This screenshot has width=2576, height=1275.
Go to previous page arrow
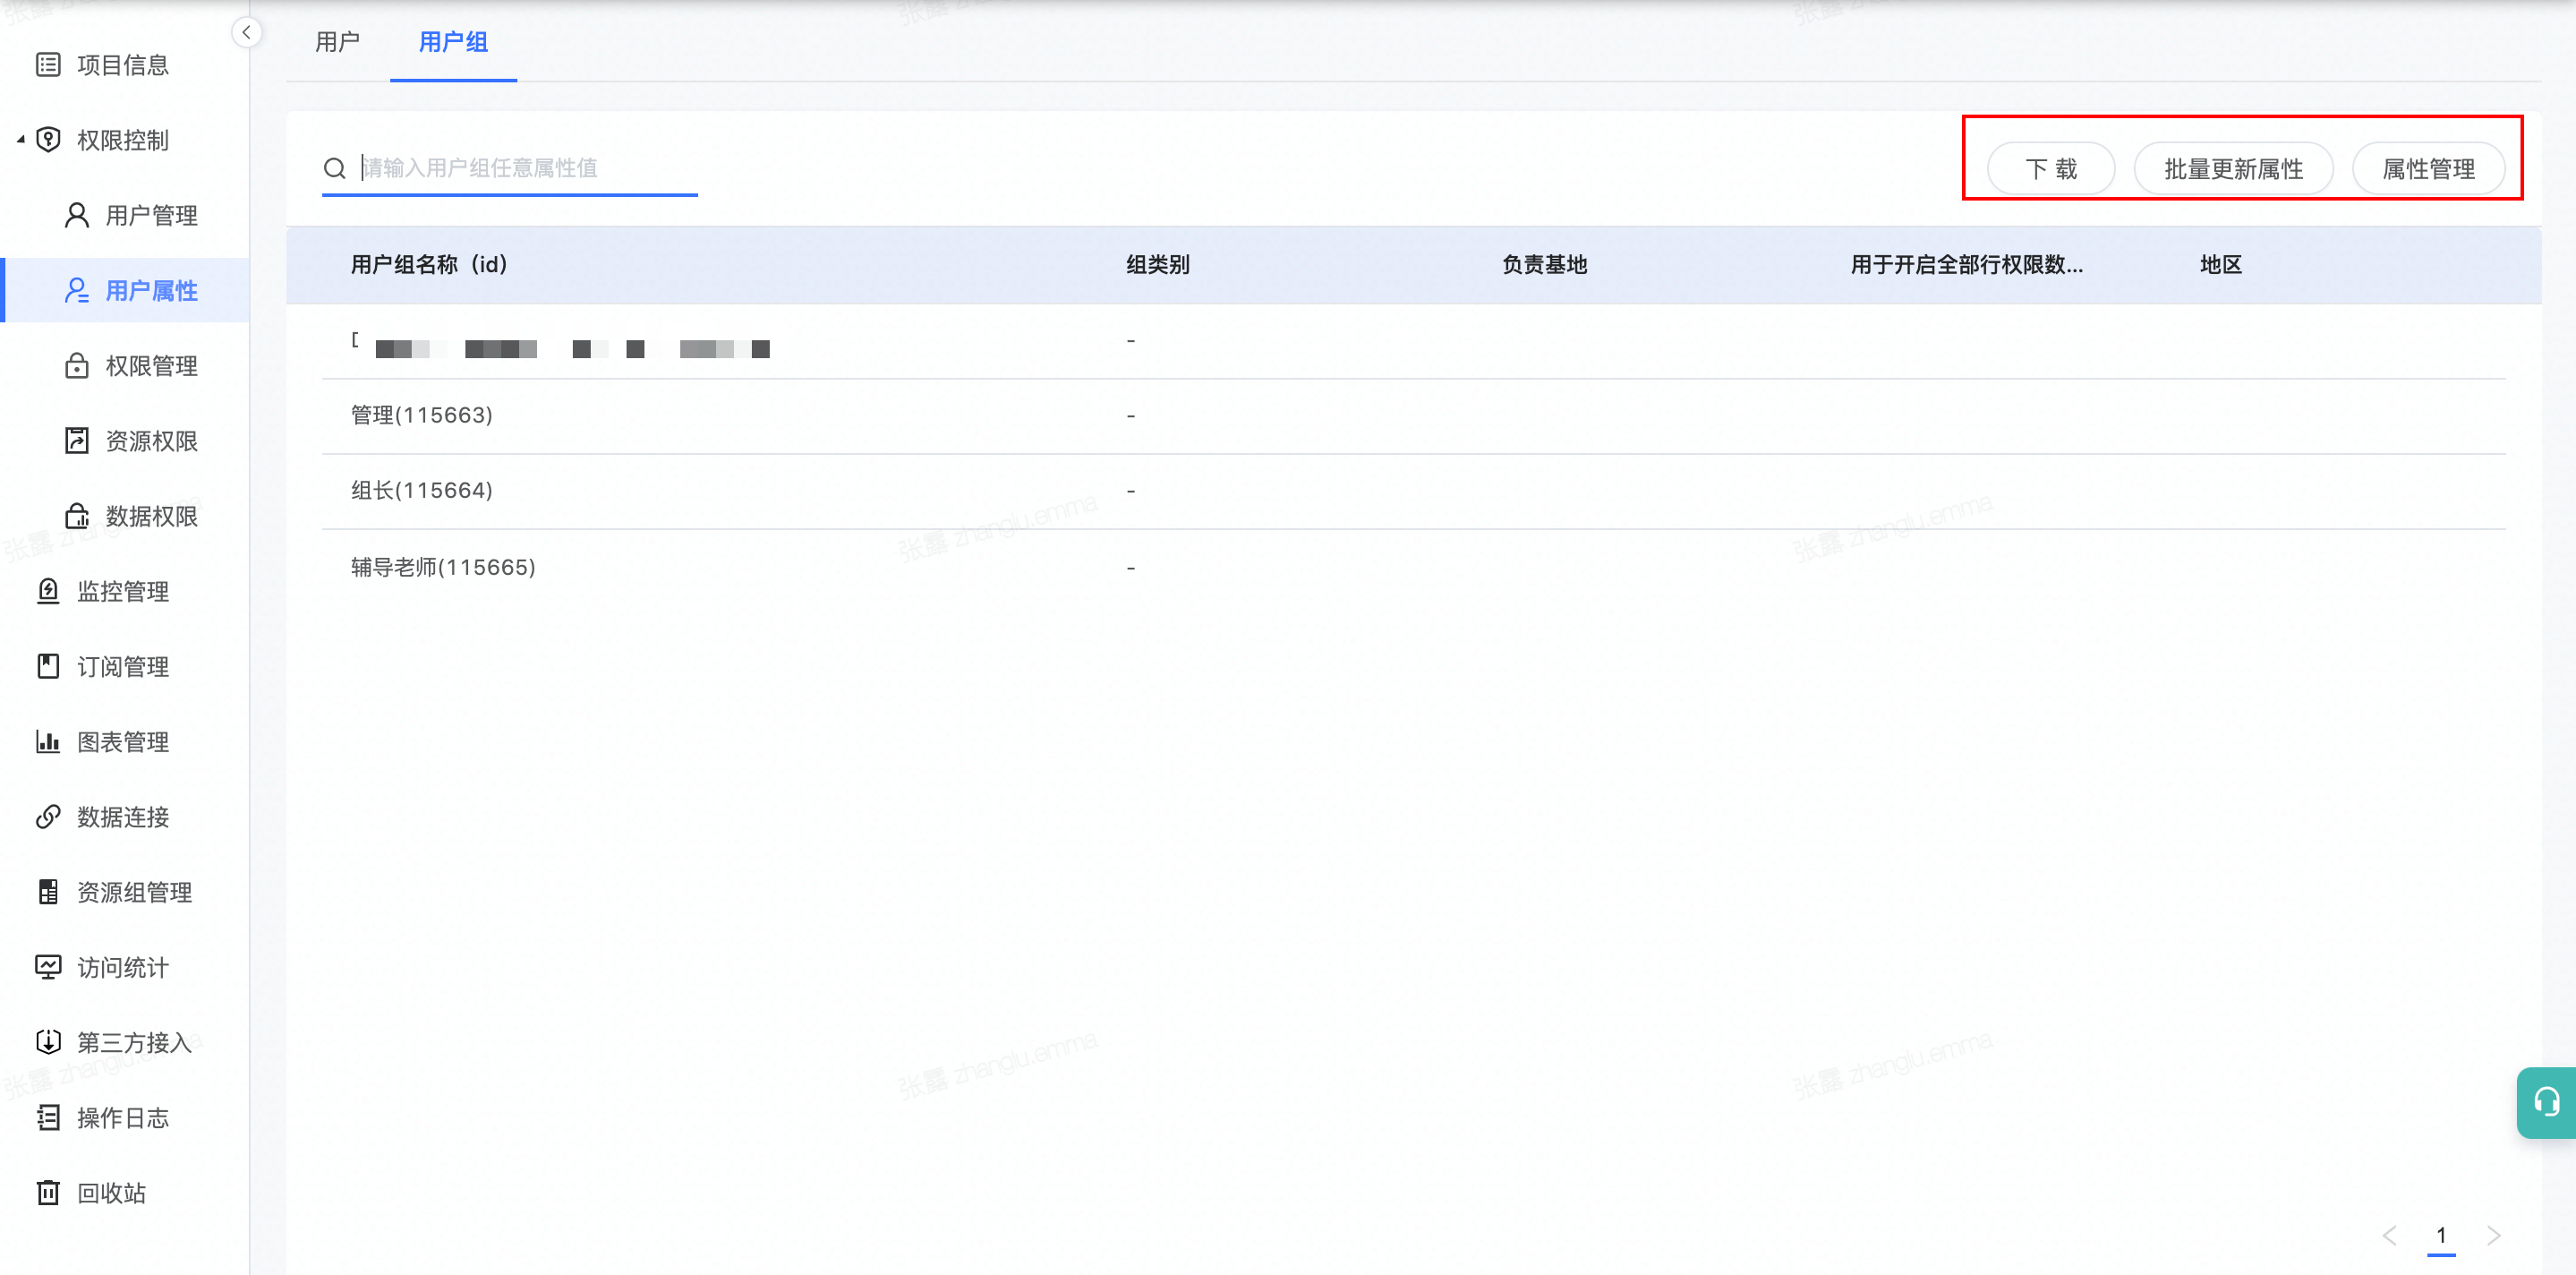click(2389, 1235)
